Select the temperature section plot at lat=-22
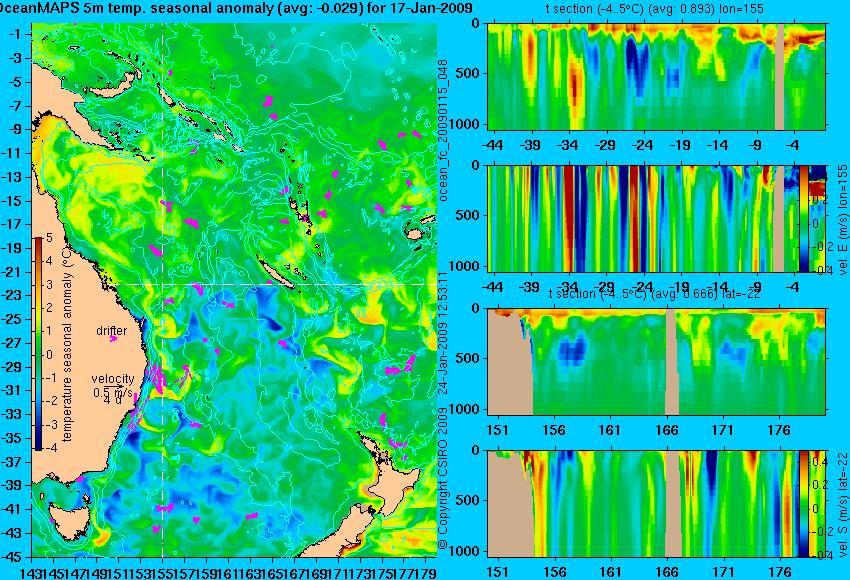Viewport: 850px width, 580px height. 656,362
